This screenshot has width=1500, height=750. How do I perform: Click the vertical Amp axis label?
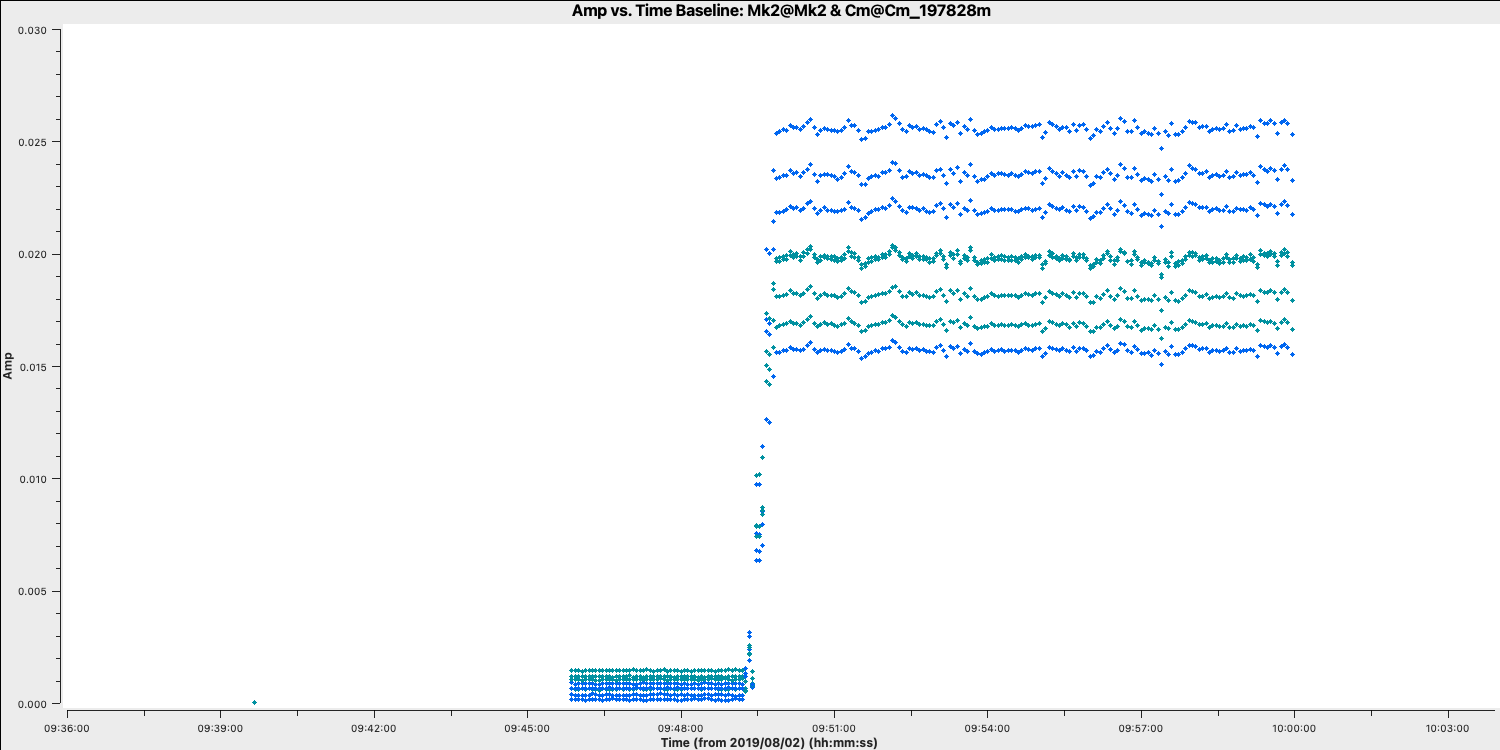8,365
